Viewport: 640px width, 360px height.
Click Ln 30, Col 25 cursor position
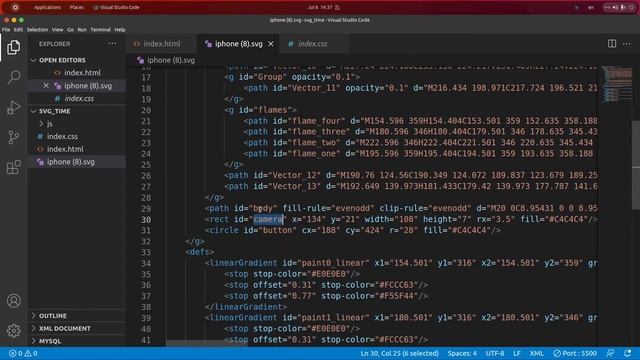[x=400, y=353]
